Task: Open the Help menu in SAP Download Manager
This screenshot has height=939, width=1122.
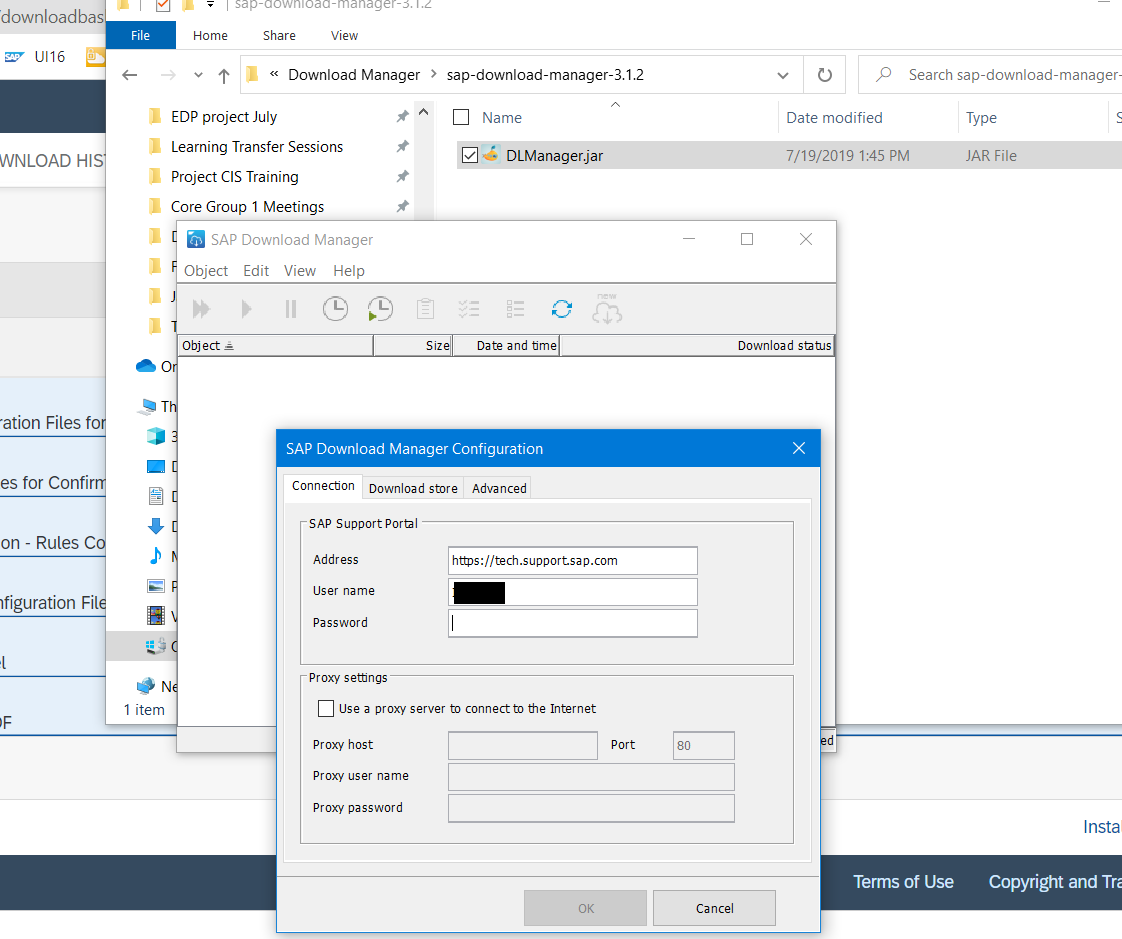Action: tap(348, 271)
